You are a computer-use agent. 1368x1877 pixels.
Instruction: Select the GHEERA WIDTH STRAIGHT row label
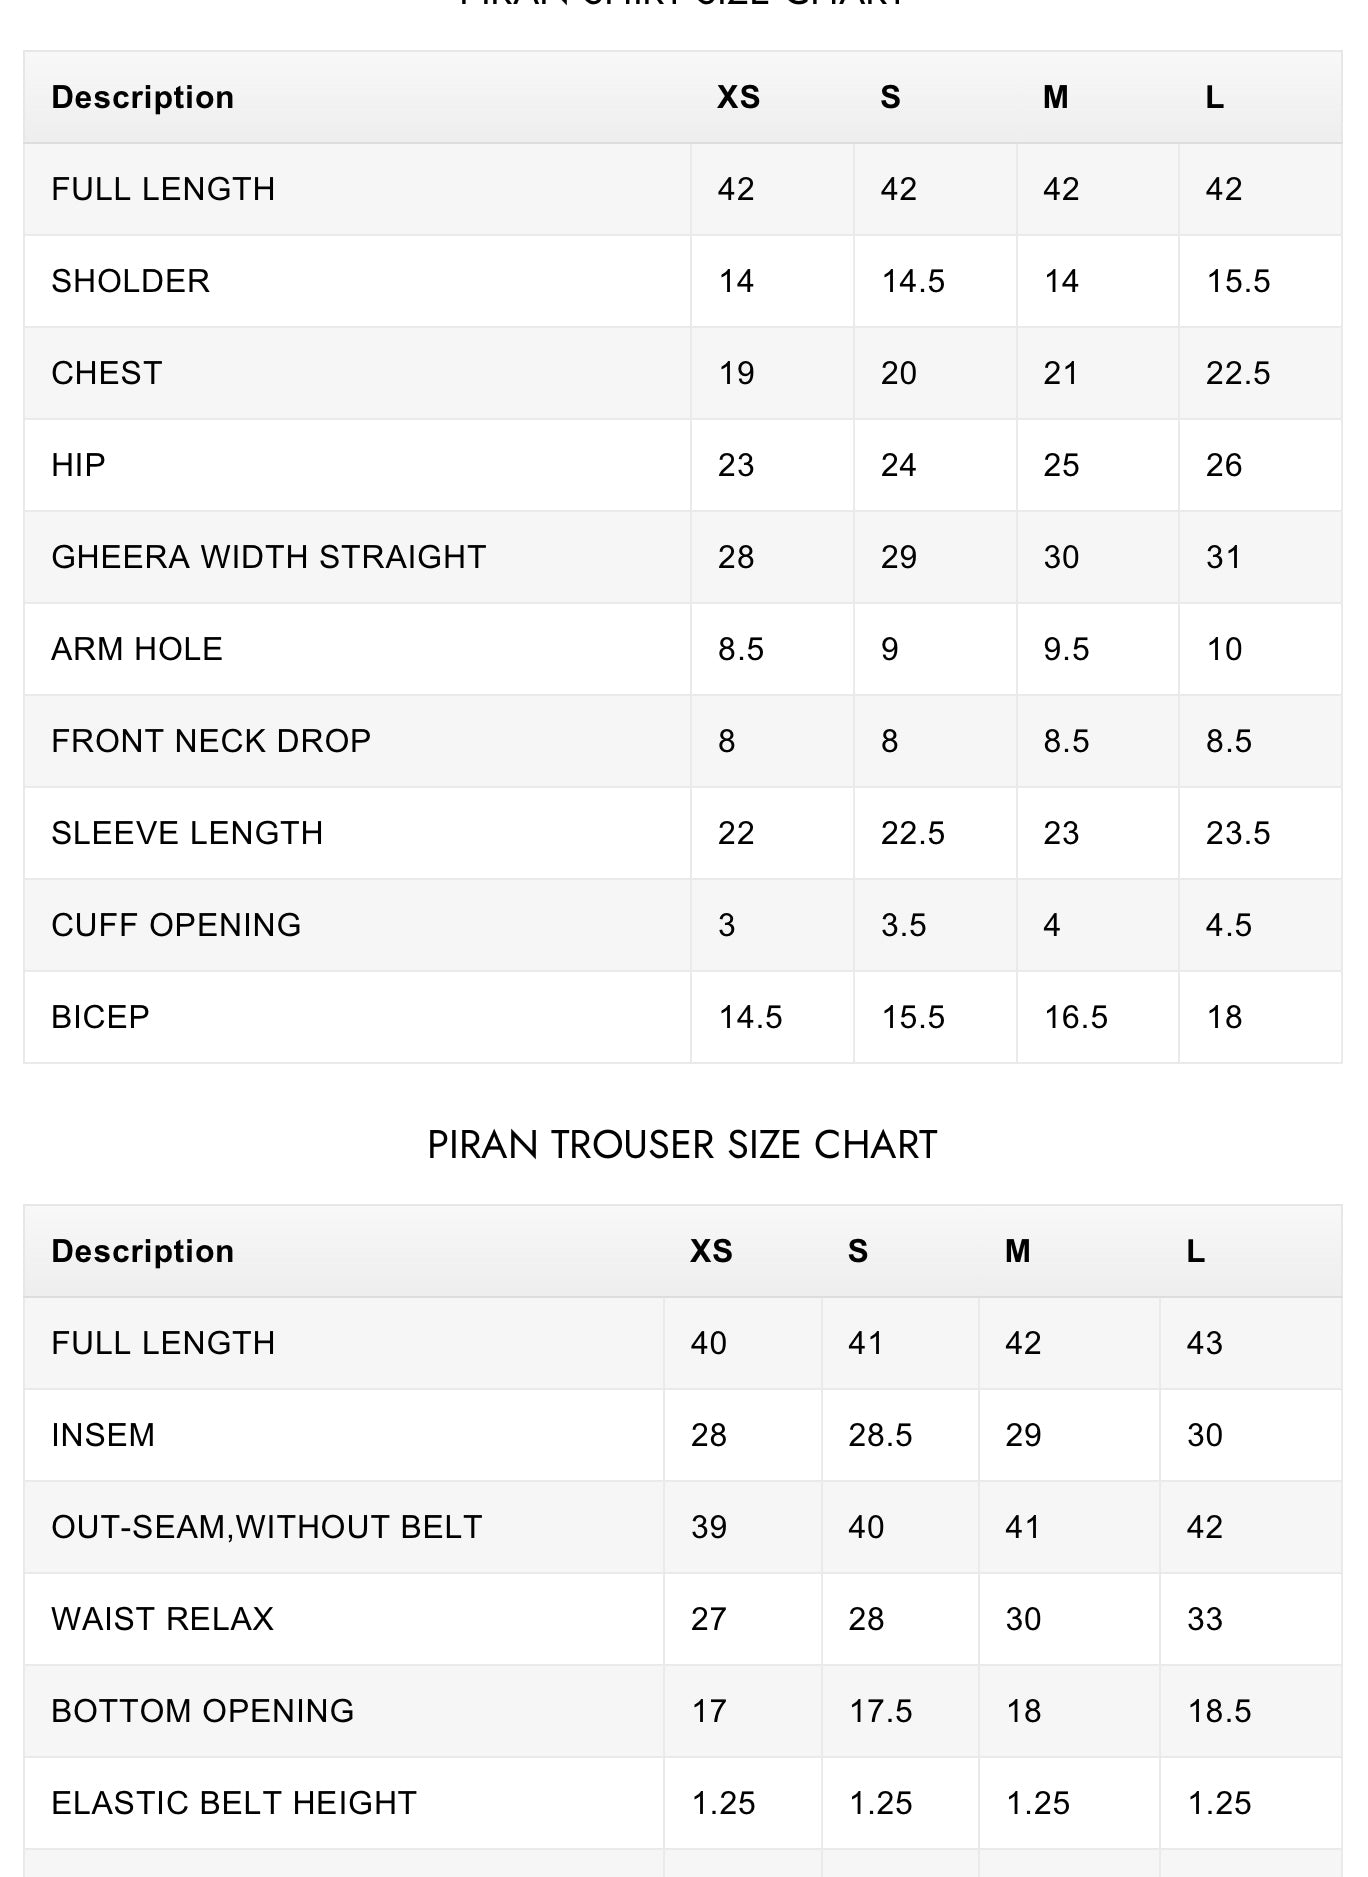click(269, 557)
